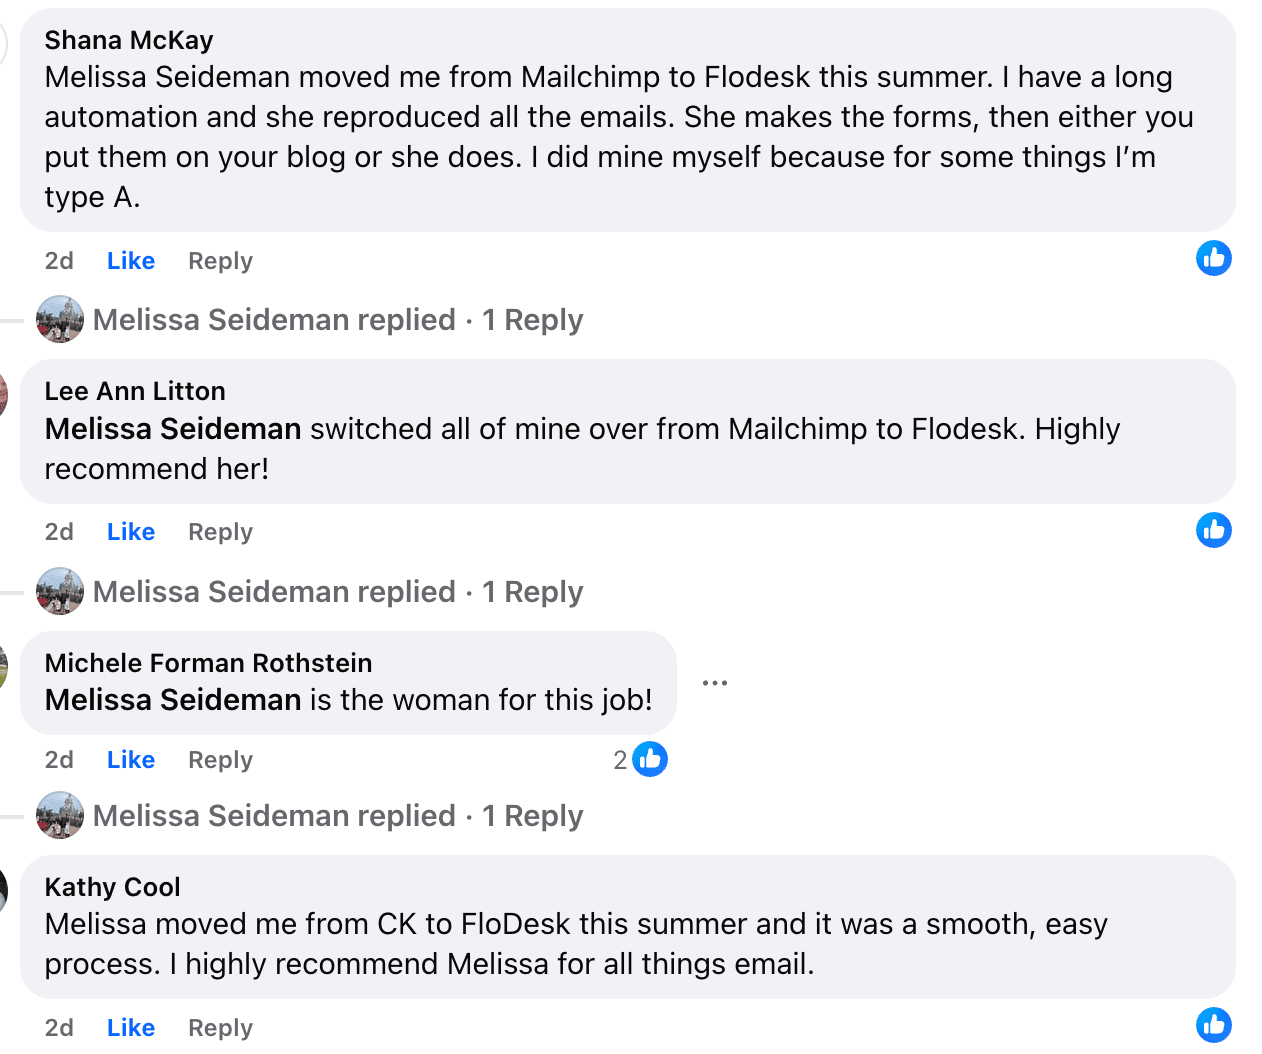Like Shana McKay's comment
This screenshot has width=1262, height=1054.
coord(131,261)
